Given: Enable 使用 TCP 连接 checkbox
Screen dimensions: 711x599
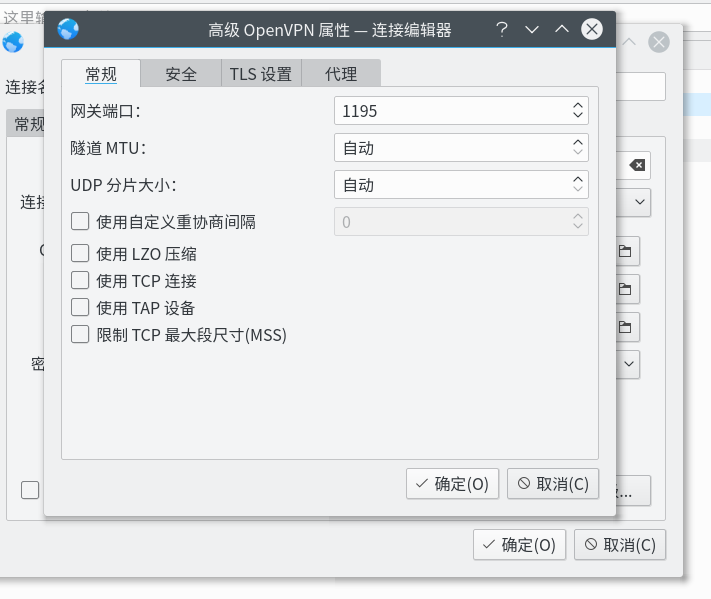Looking at the screenshot, I should tap(80, 281).
